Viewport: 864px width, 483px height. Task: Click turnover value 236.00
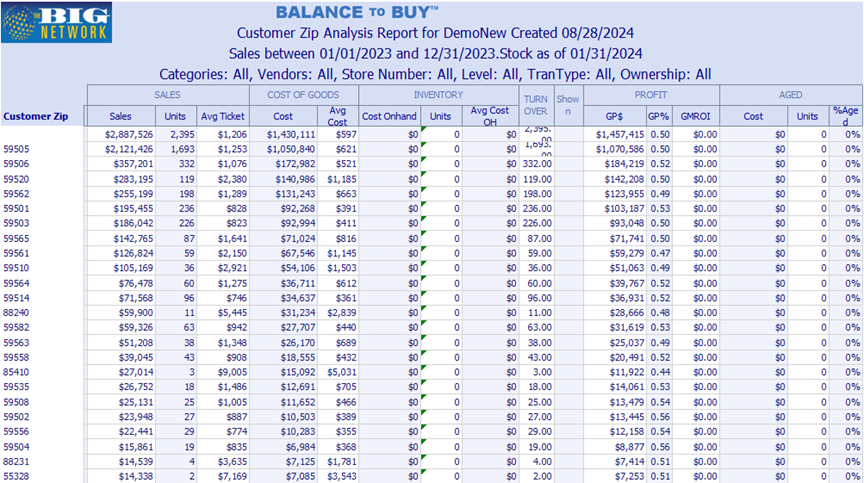point(537,209)
